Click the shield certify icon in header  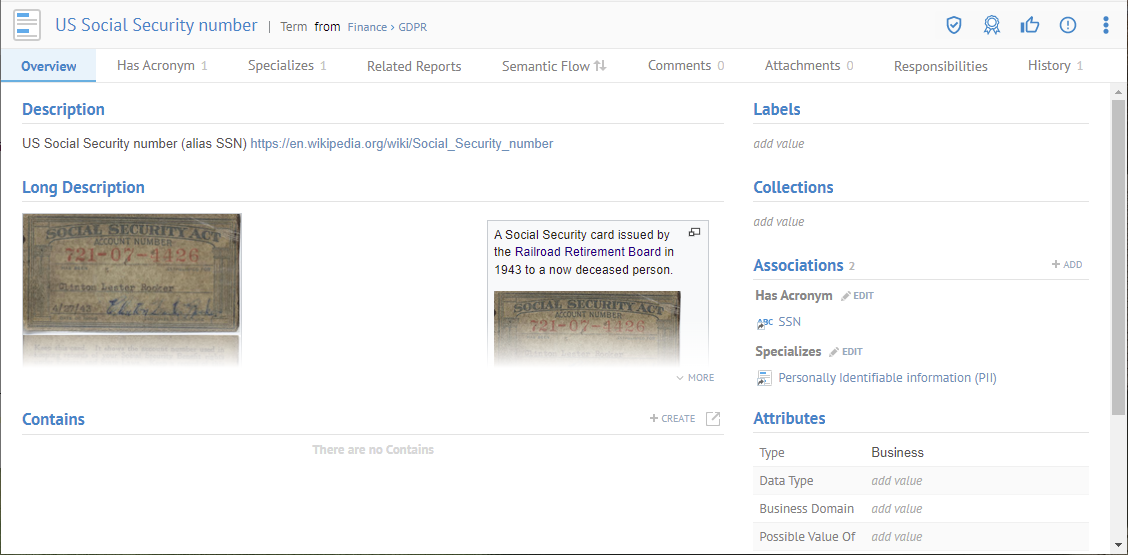click(954, 25)
